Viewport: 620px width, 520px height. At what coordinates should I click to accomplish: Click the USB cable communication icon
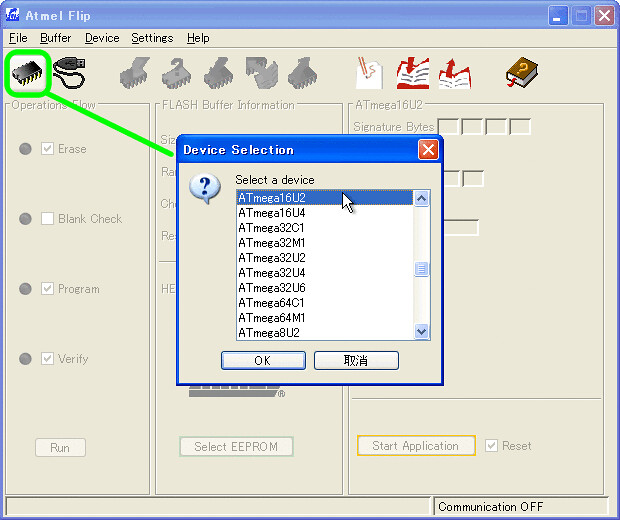70,72
